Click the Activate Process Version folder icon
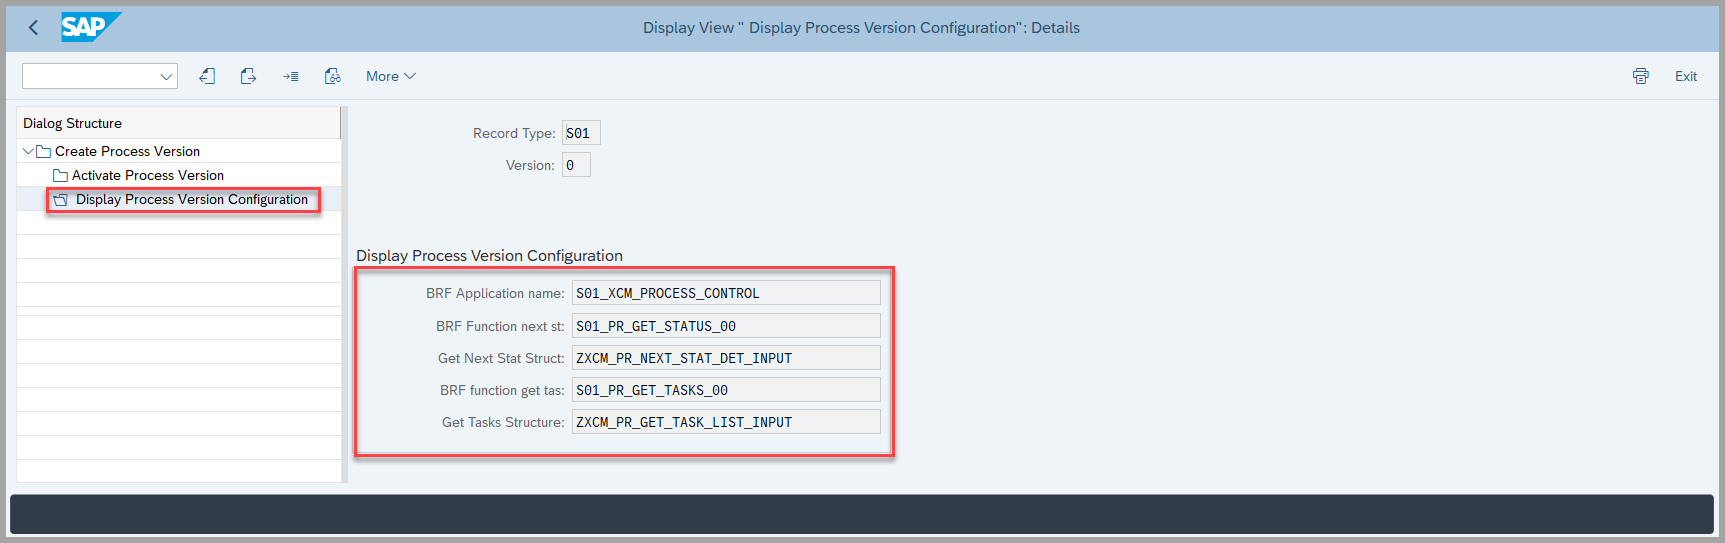Image resolution: width=1725 pixels, height=543 pixels. pyautogui.click(x=60, y=176)
